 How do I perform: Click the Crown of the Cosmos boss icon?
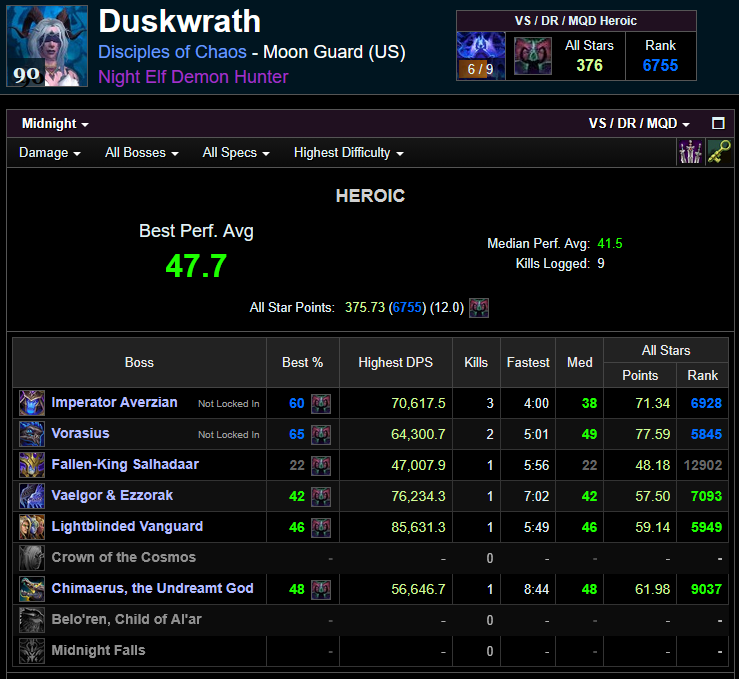32,558
